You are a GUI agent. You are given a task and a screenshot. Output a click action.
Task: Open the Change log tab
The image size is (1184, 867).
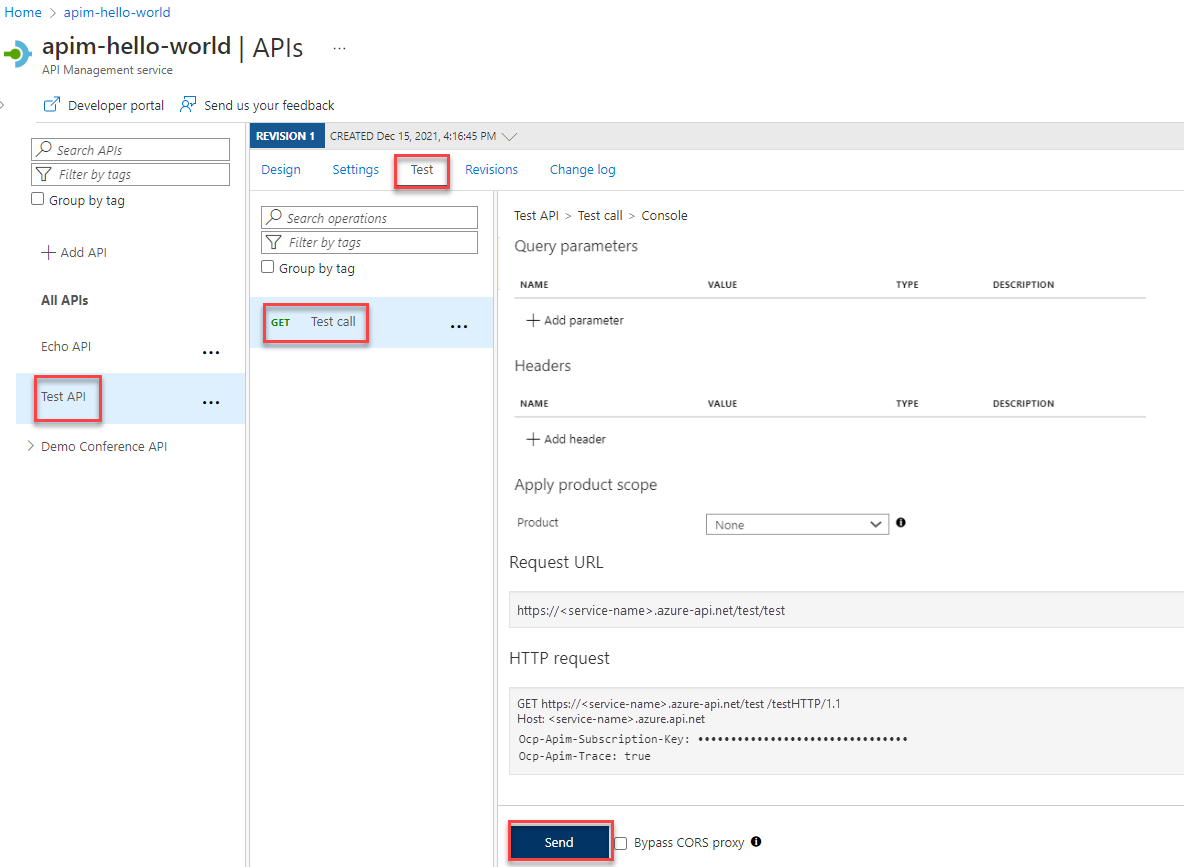coord(582,169)
